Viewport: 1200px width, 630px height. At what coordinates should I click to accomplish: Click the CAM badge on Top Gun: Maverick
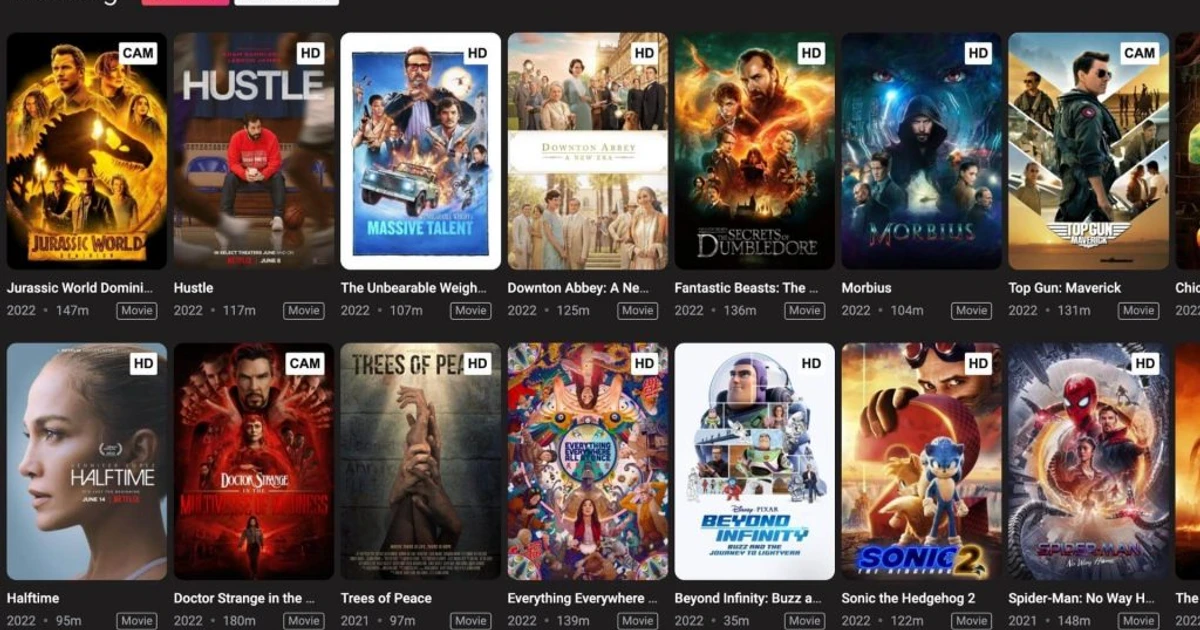(1139, 52)
